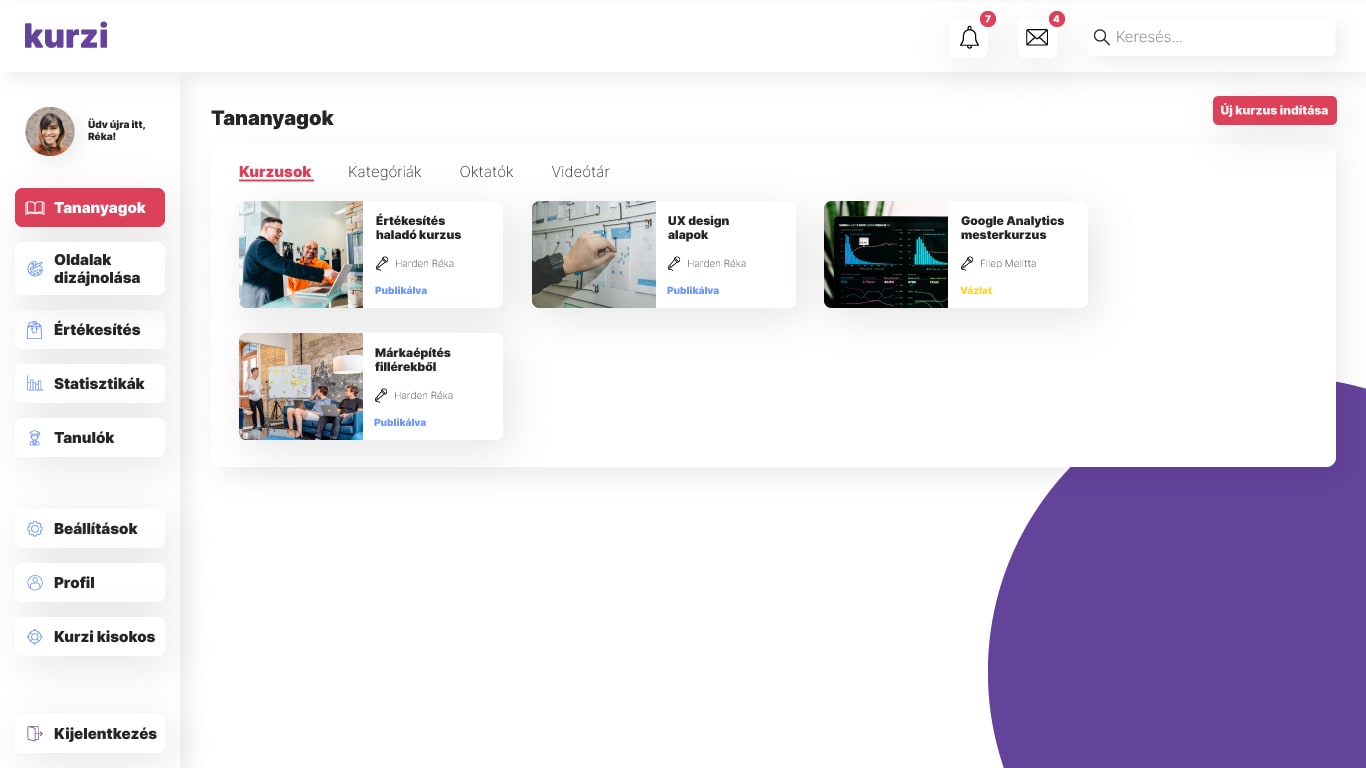Image resolution: width=1366 pixels, height=768 pixels.
Task: Switch to the Kategóriák tab
Action: click(x=385, y=172)
